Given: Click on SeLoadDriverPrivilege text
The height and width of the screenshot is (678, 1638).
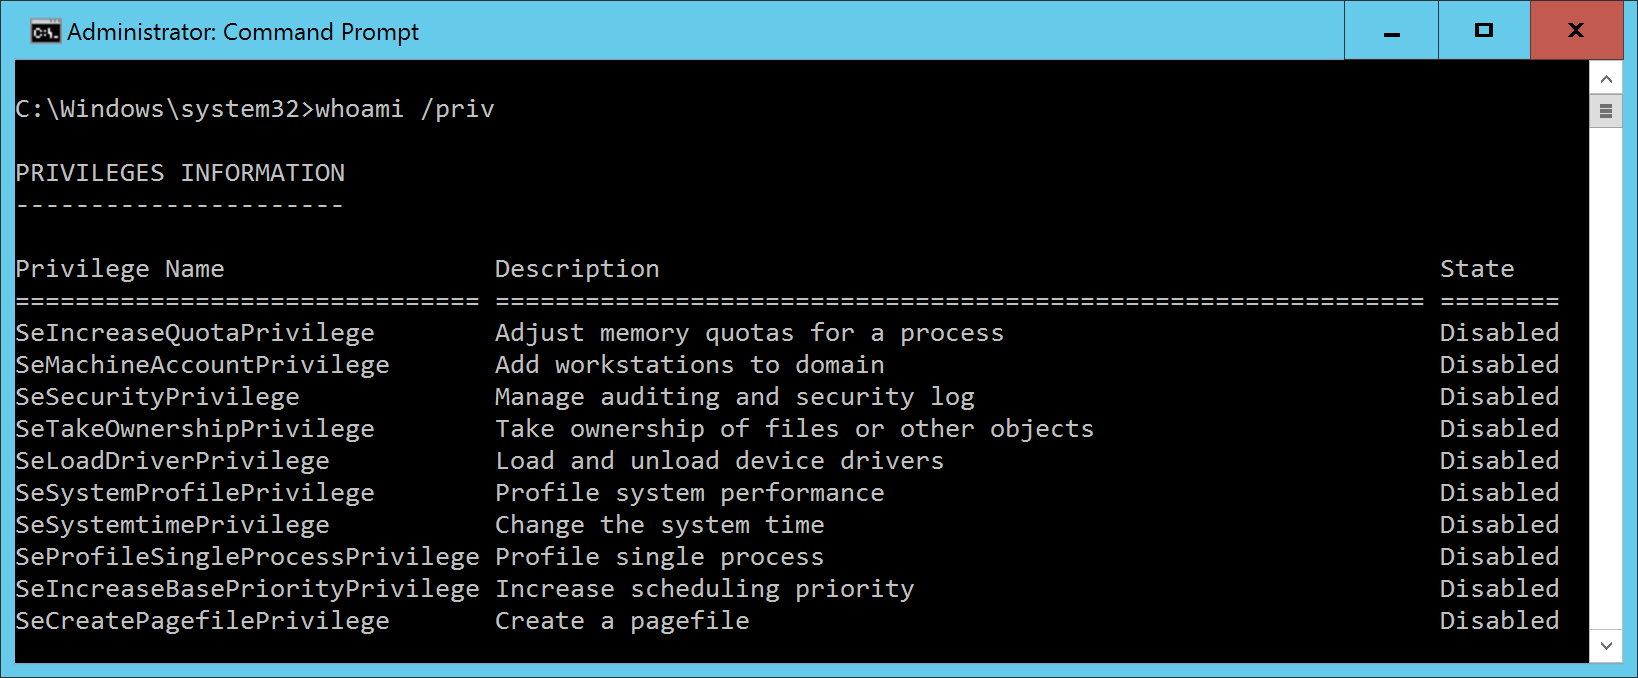Looking at the screenshot, I should (x=172, y=461).
